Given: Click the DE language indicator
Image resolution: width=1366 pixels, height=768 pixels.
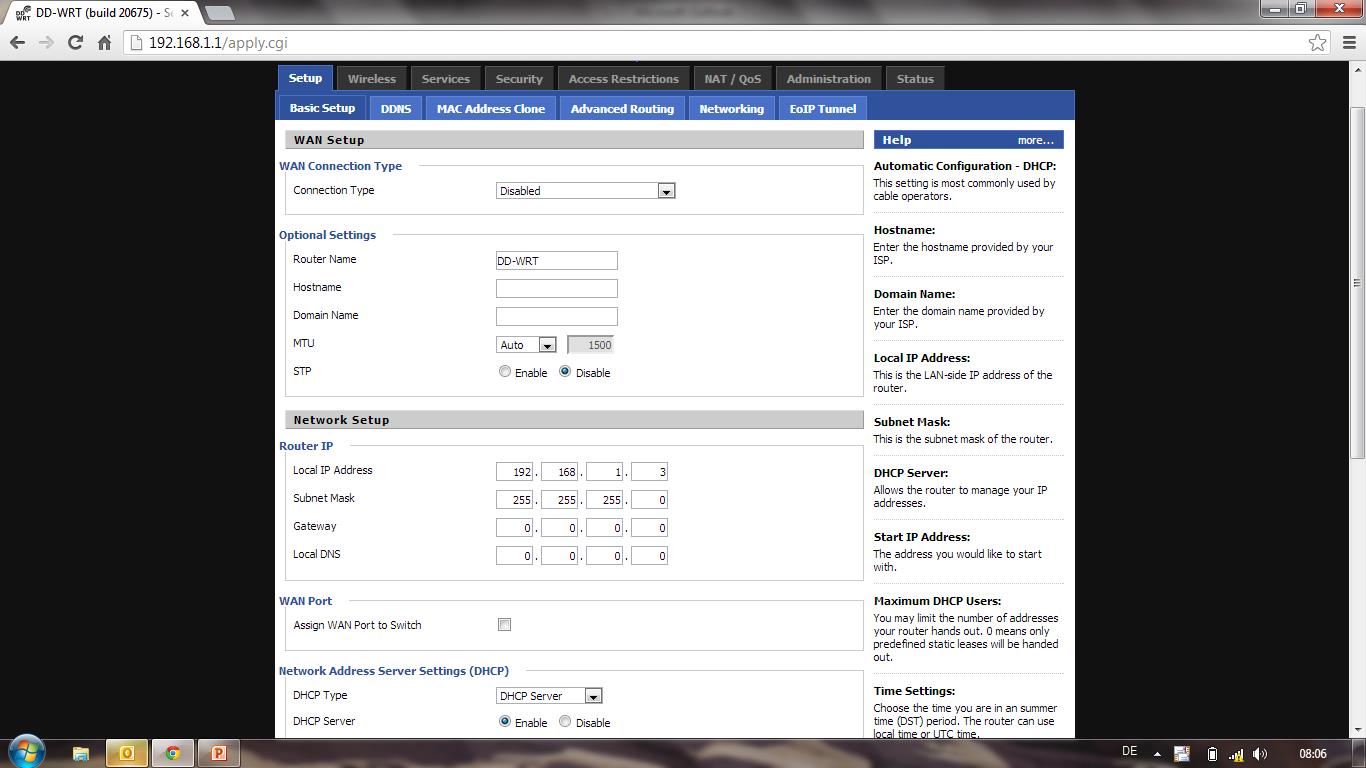Looking at the screenshot, I should pos(1130,752).
